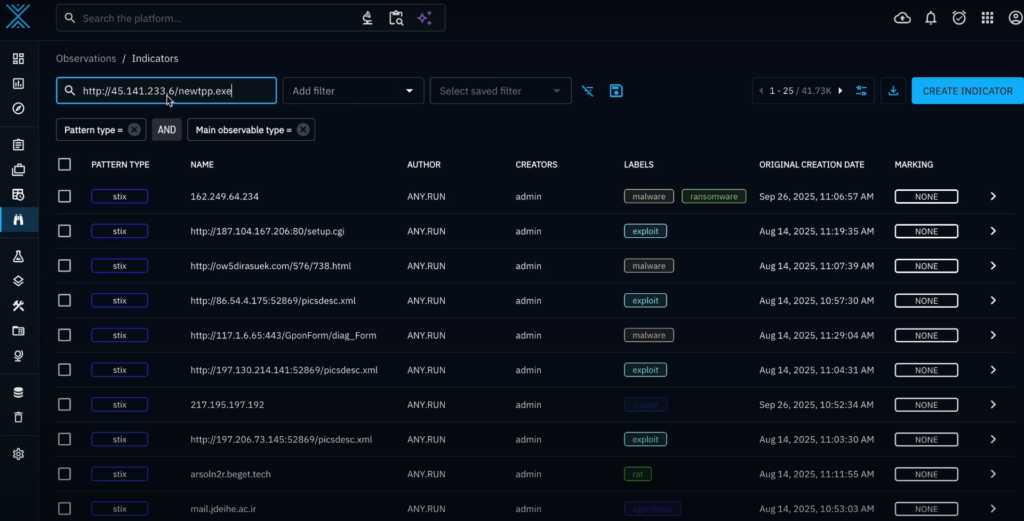
Task: Open the Trash icon in sidebar
Action: click(x=18, y=417)
